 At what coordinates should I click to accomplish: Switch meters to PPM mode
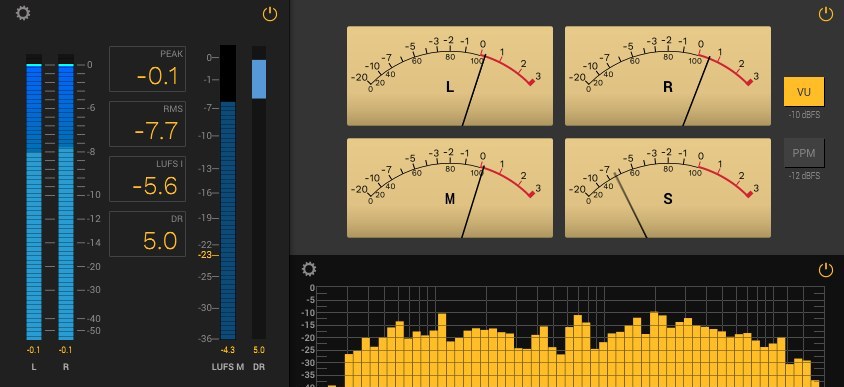(x=804, y=153)
